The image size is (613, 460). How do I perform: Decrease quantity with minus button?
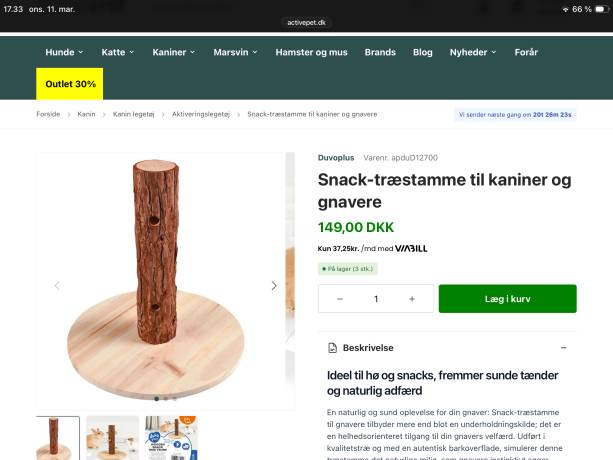340,299
